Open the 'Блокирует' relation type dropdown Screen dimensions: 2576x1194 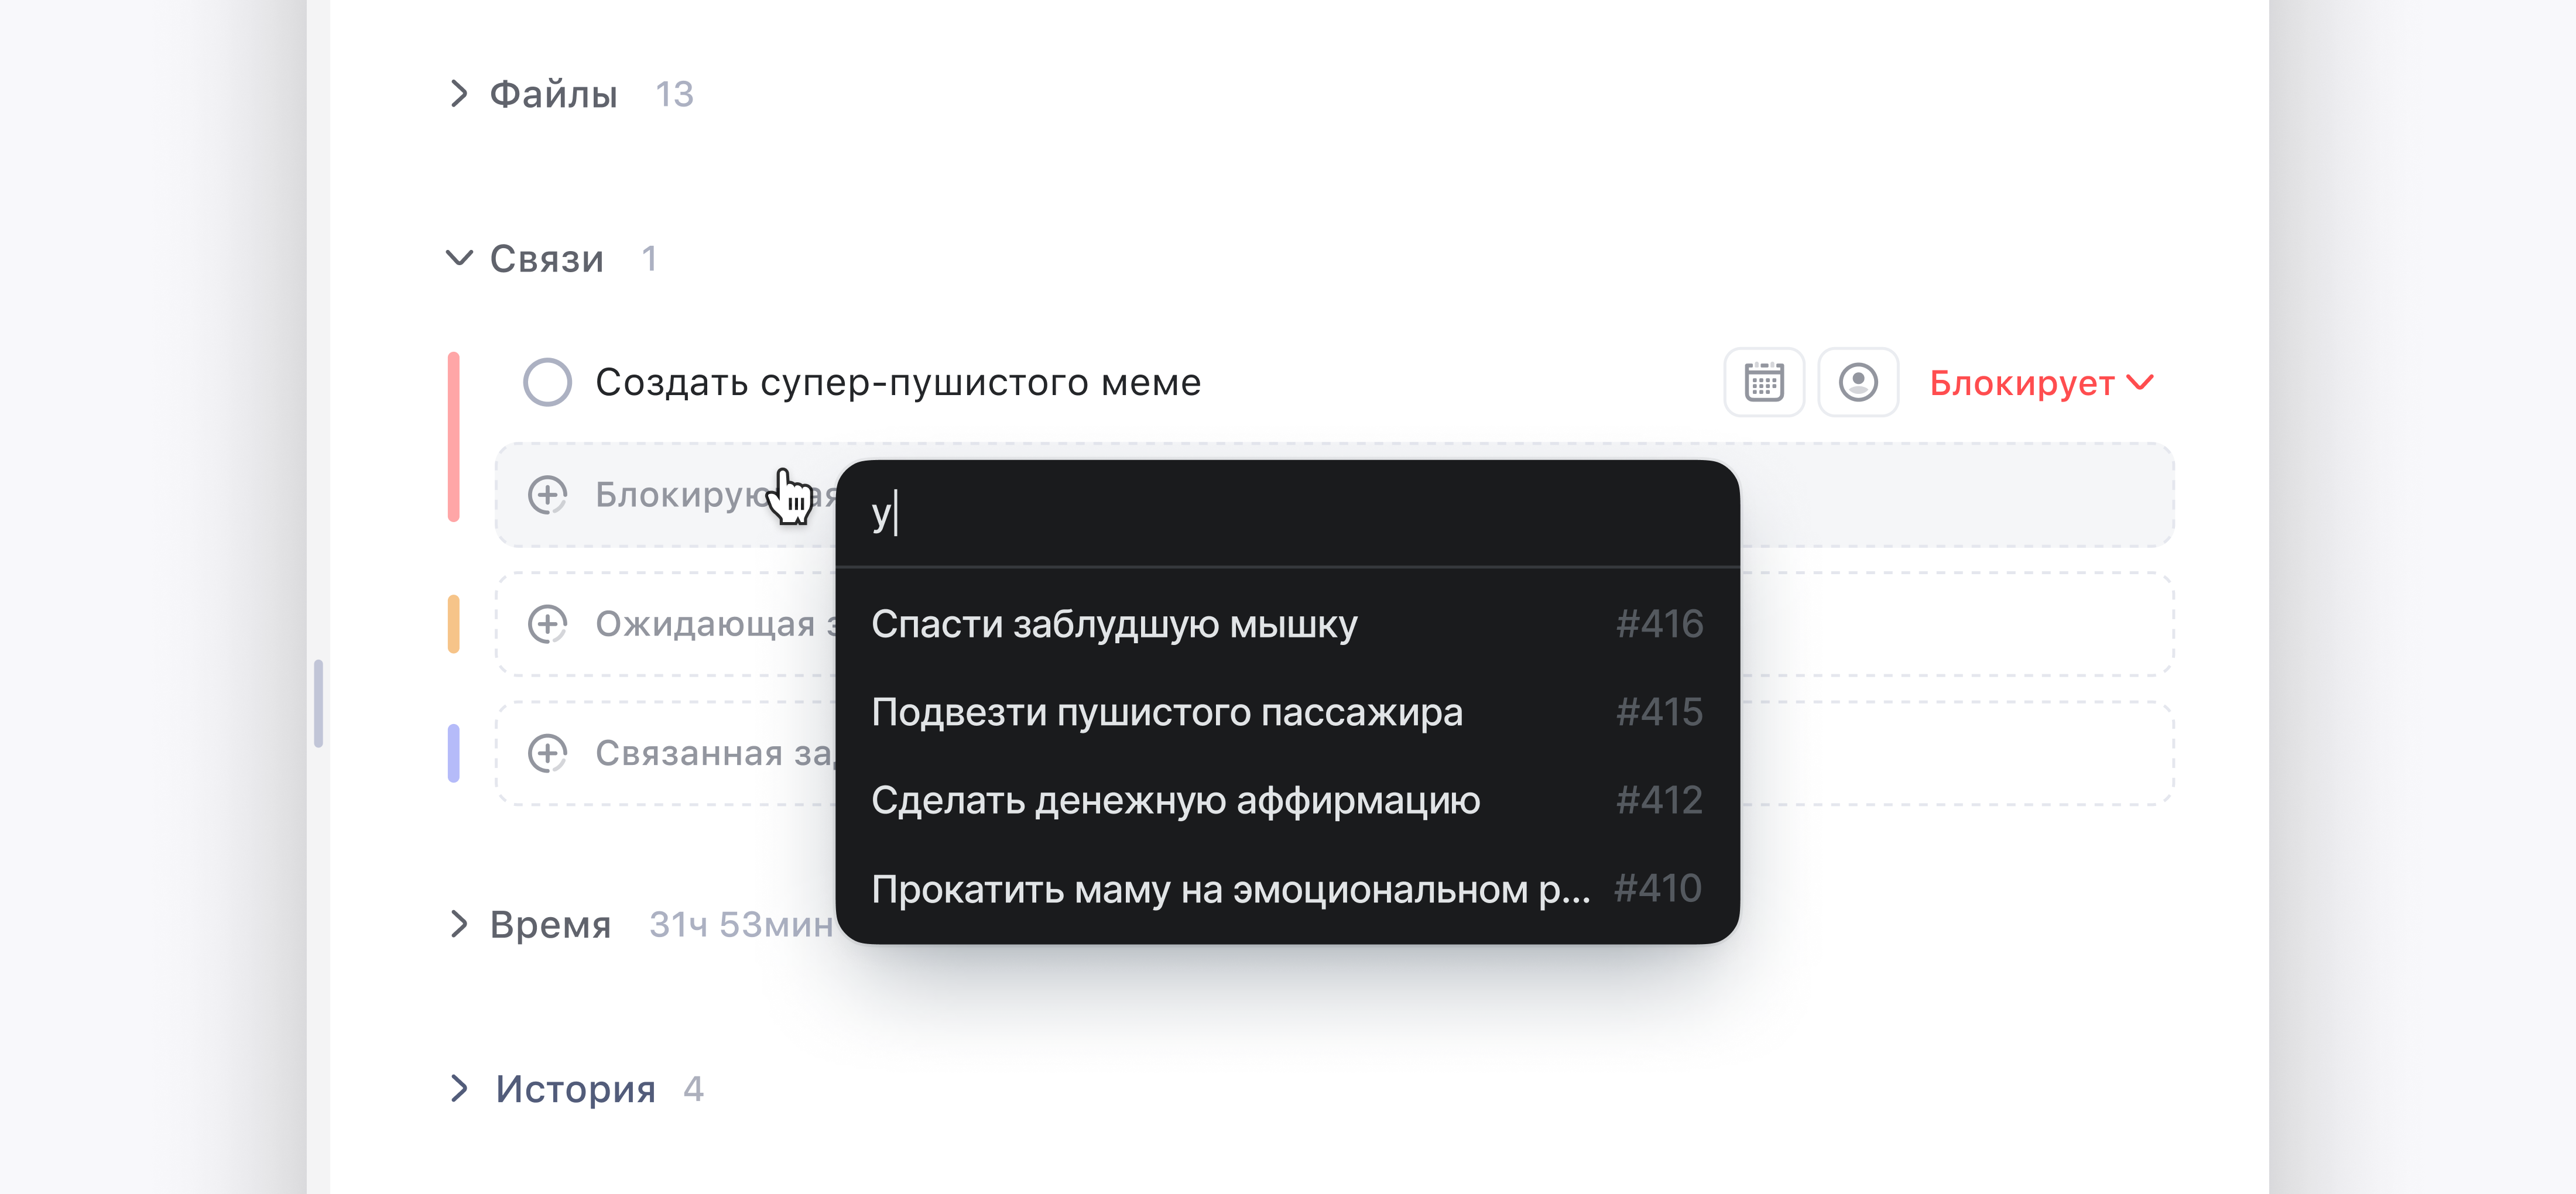coord(2041,383)
